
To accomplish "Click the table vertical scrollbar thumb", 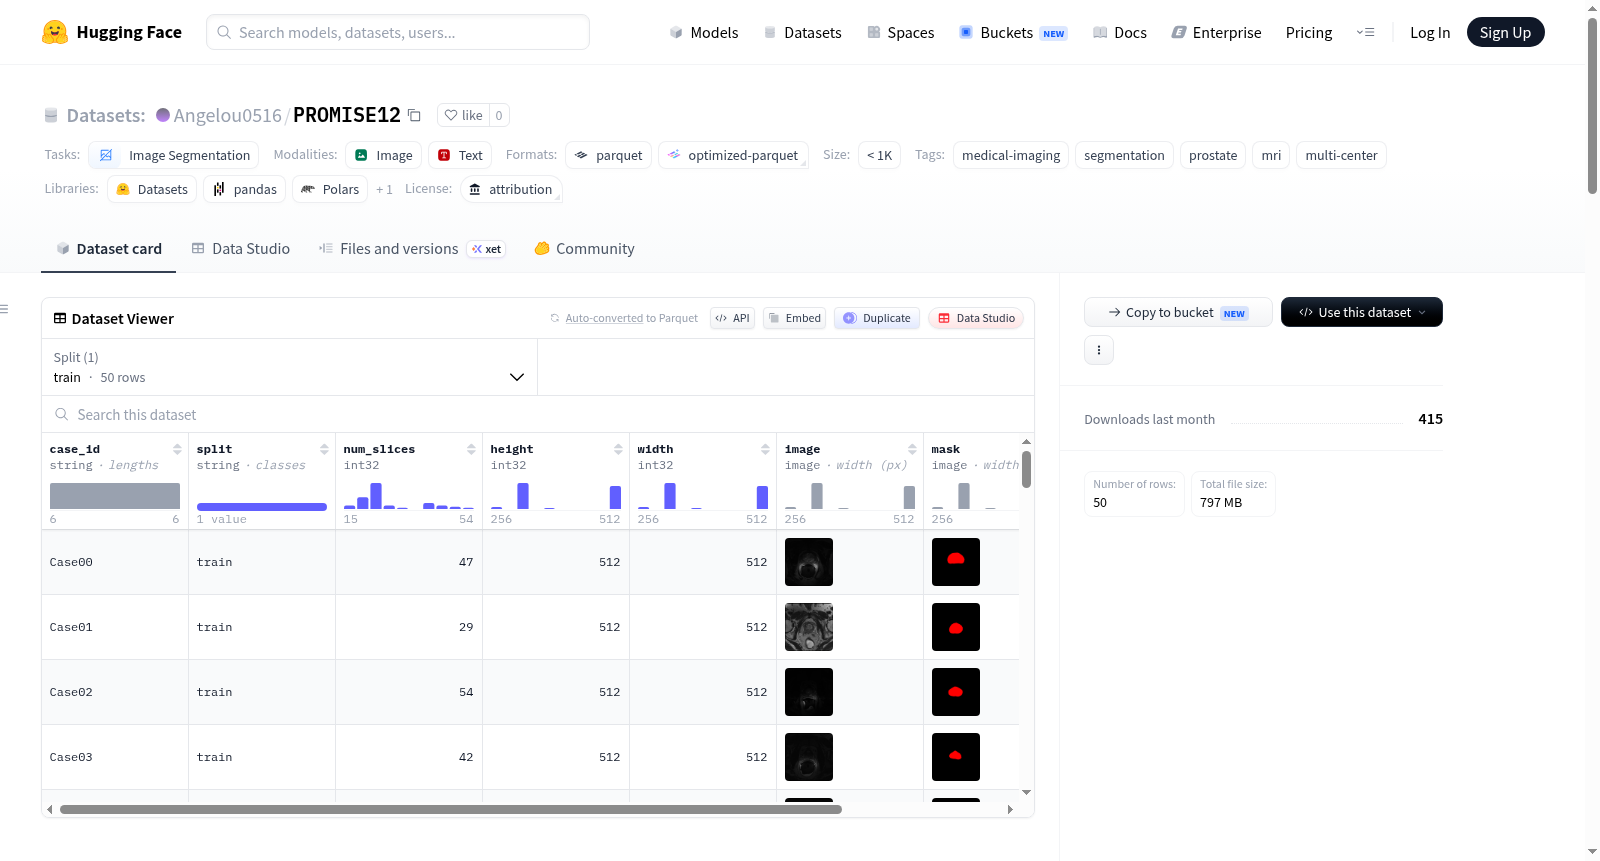I will point(1026,470).
